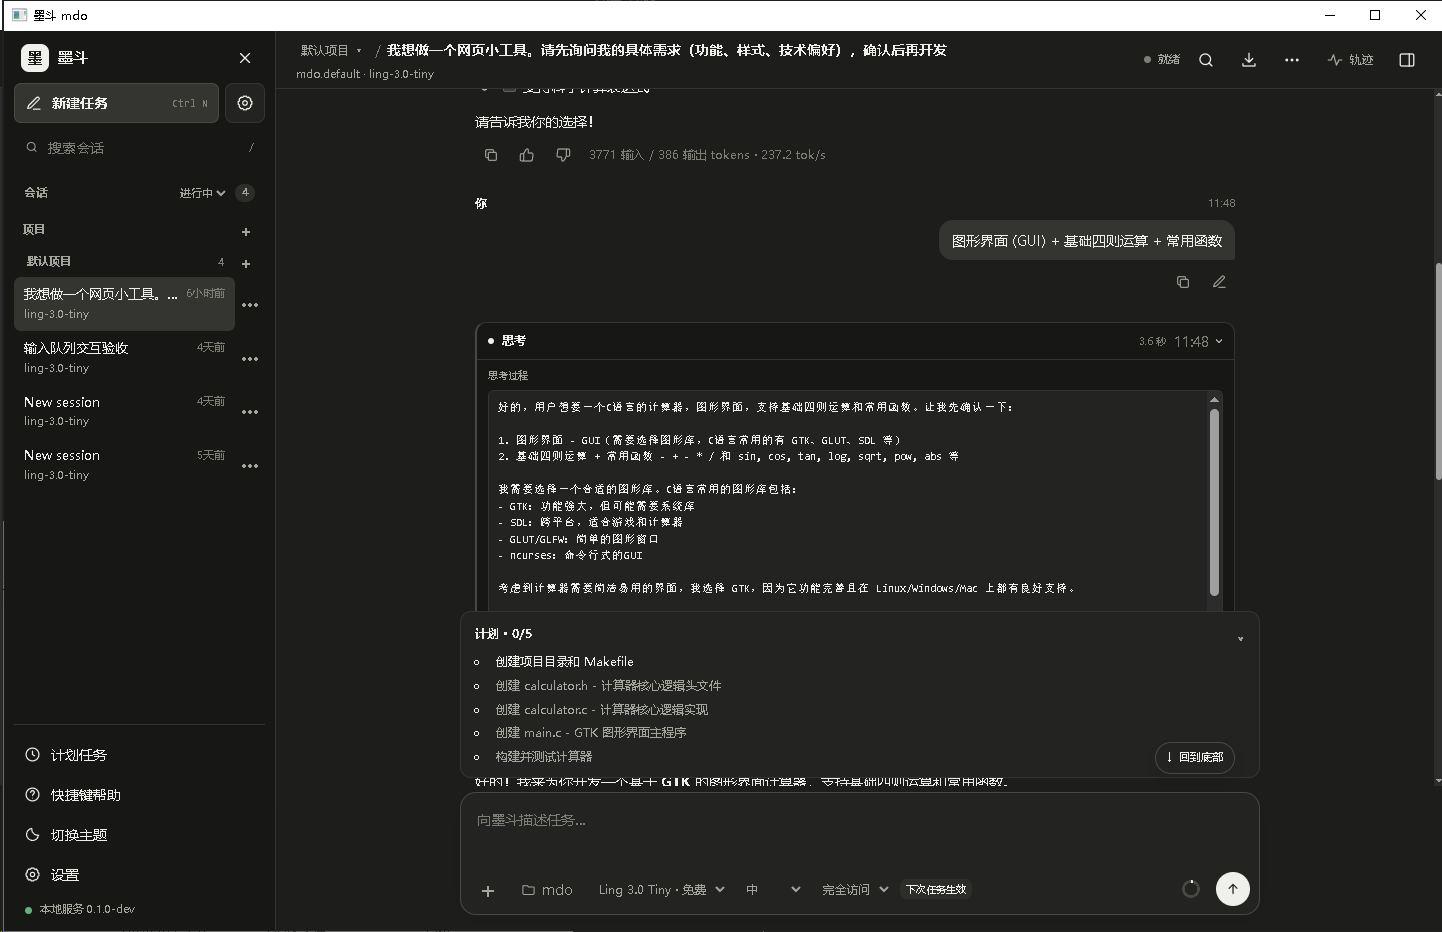Copy the message 图形界面 (GUI) + 基础四则运算

coord(1183,282)
